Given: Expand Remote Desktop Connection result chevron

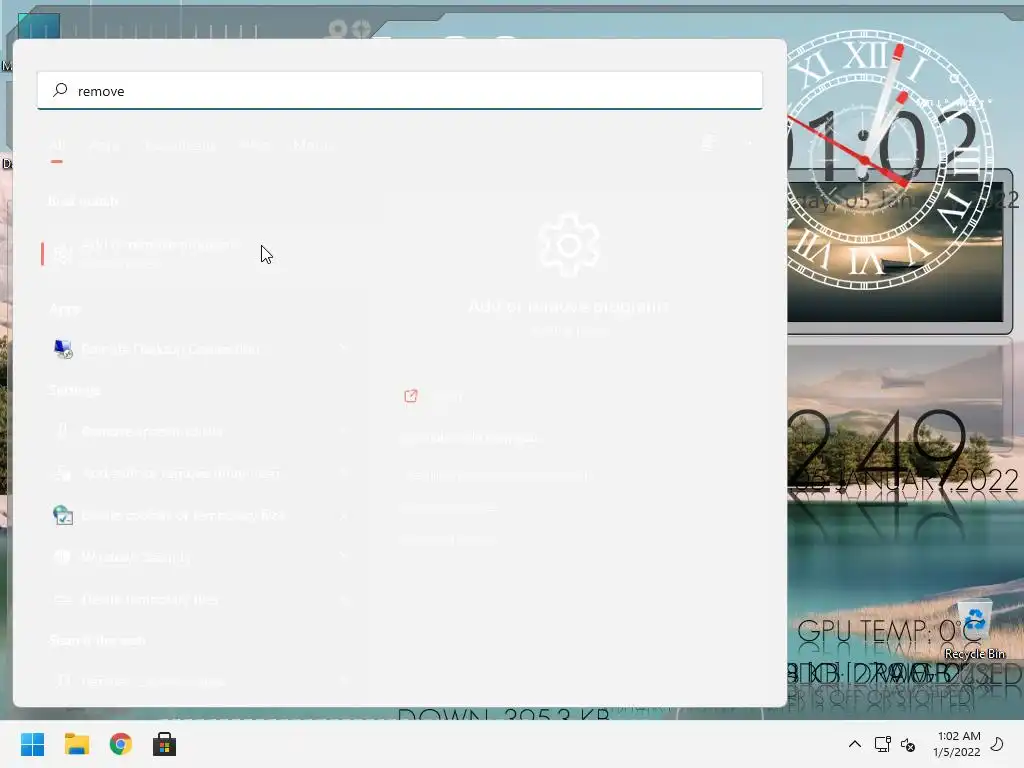Looking at the screenshot, I should [x=344, y=349].
